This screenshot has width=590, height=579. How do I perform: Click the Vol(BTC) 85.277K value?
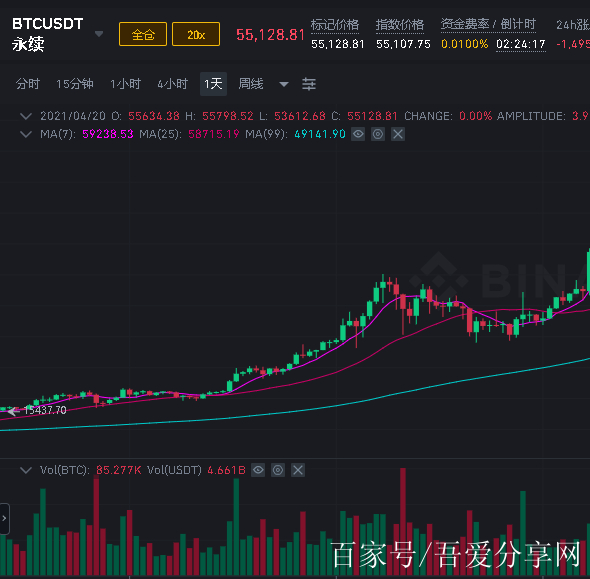pos(119,470)
